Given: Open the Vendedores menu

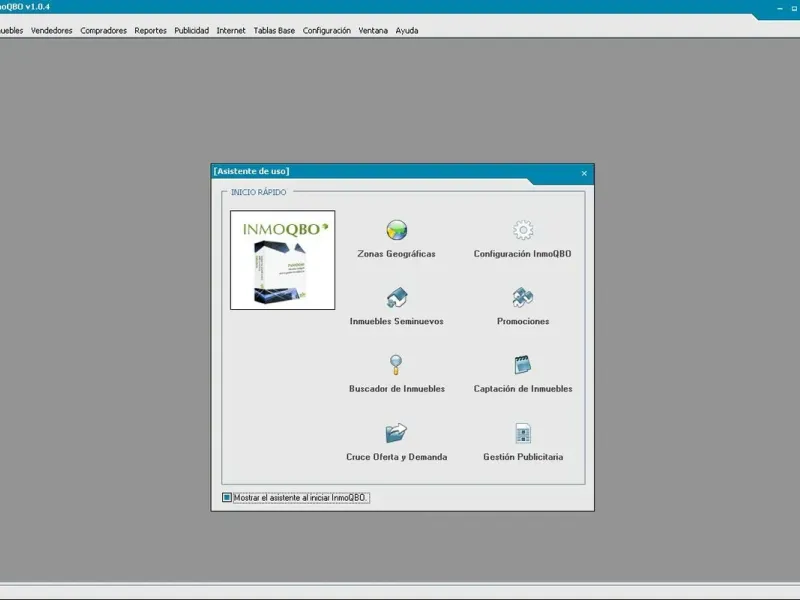Looking at the screenshot, I should click(x=52, y=31).
